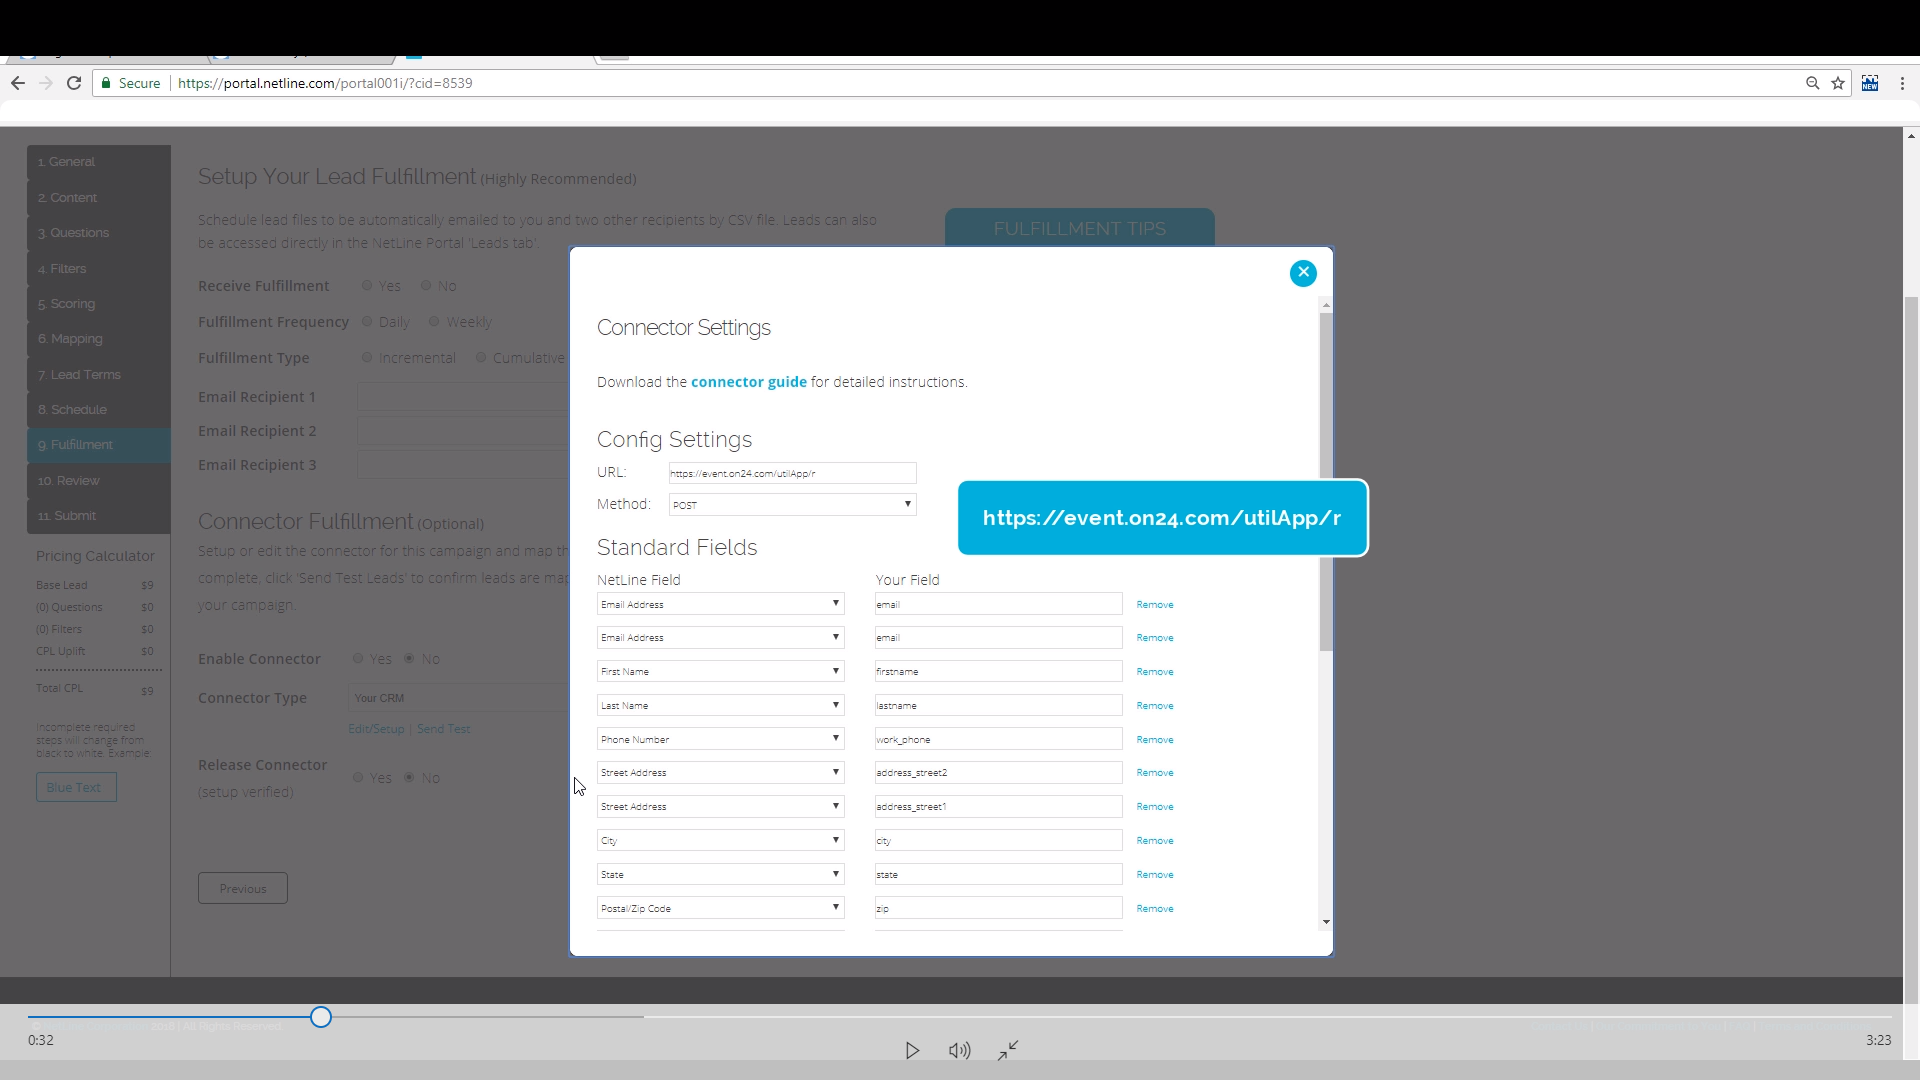Image resolution: width=1920 pixels, height=1080 pixels.
Task: Open Chrome three-dot menu
Action: tap(1902, 83)
